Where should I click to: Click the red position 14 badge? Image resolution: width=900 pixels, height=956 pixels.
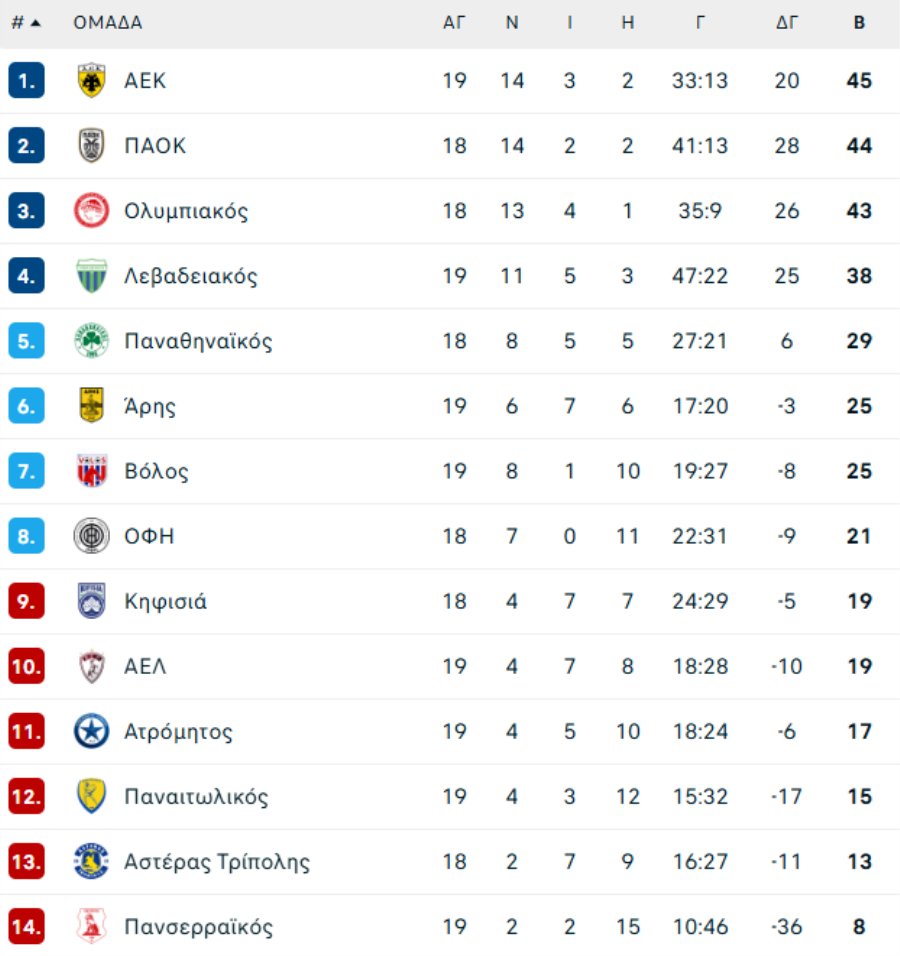(26, 927)
